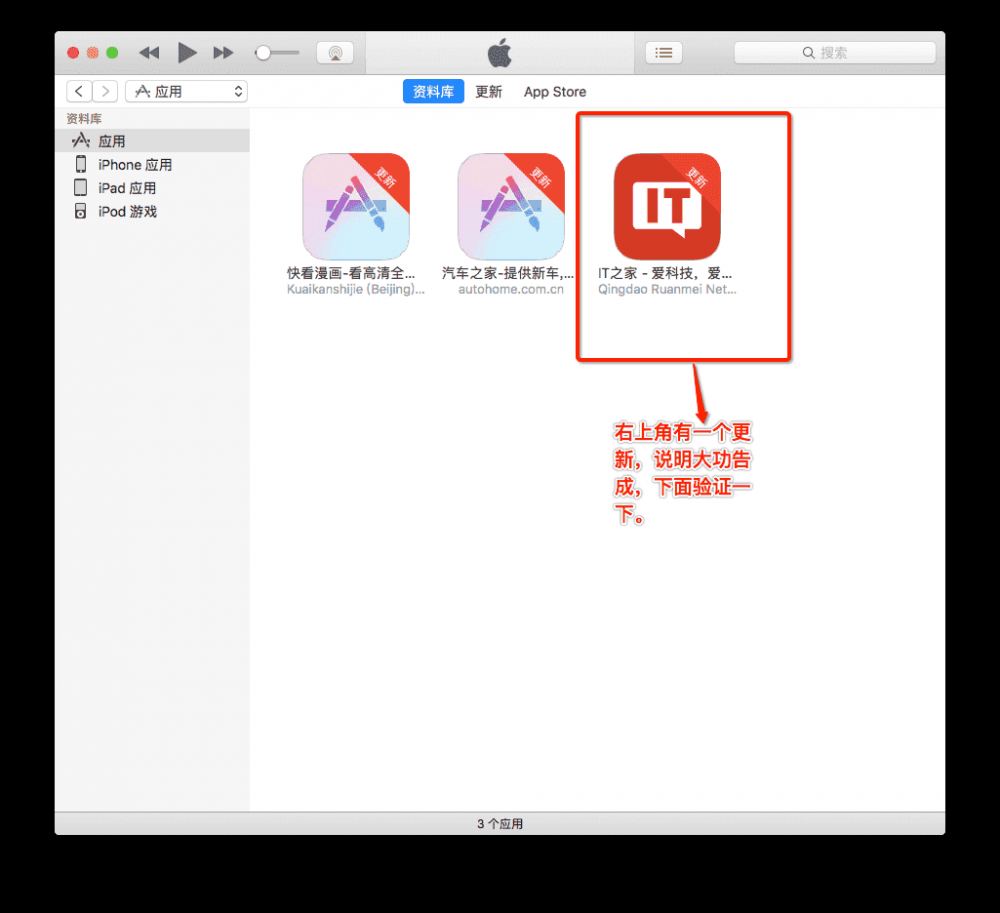The height and width of the screenshot is (913, 1000).
Task: Go back using the left navigation arrow
Action: click(78, 90)
